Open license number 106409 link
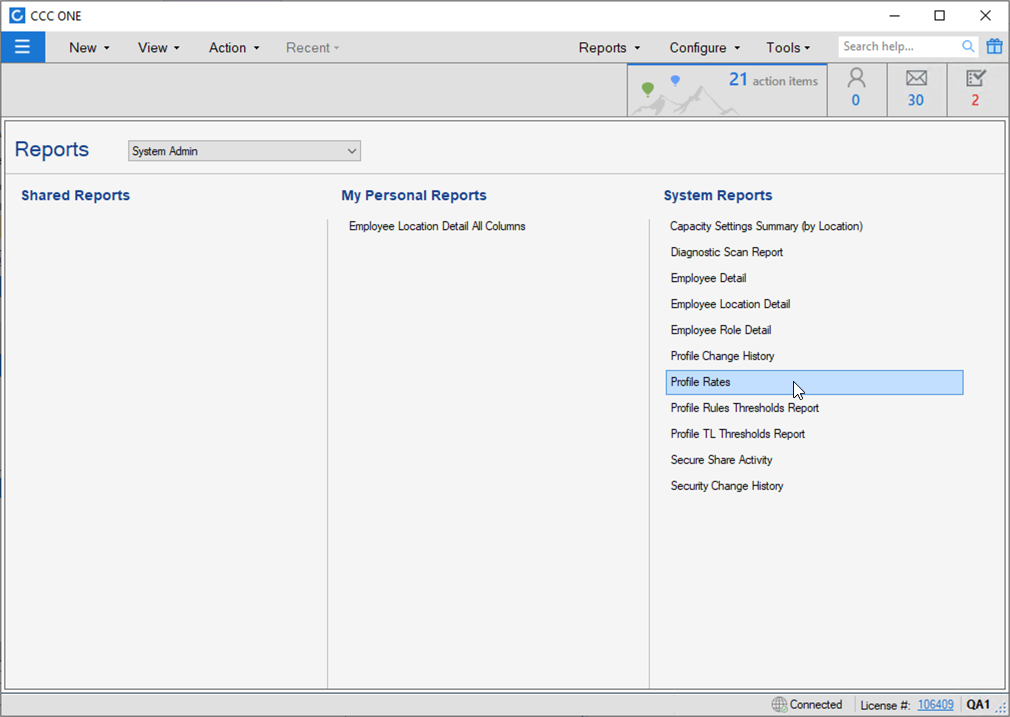 coord(935,705)
